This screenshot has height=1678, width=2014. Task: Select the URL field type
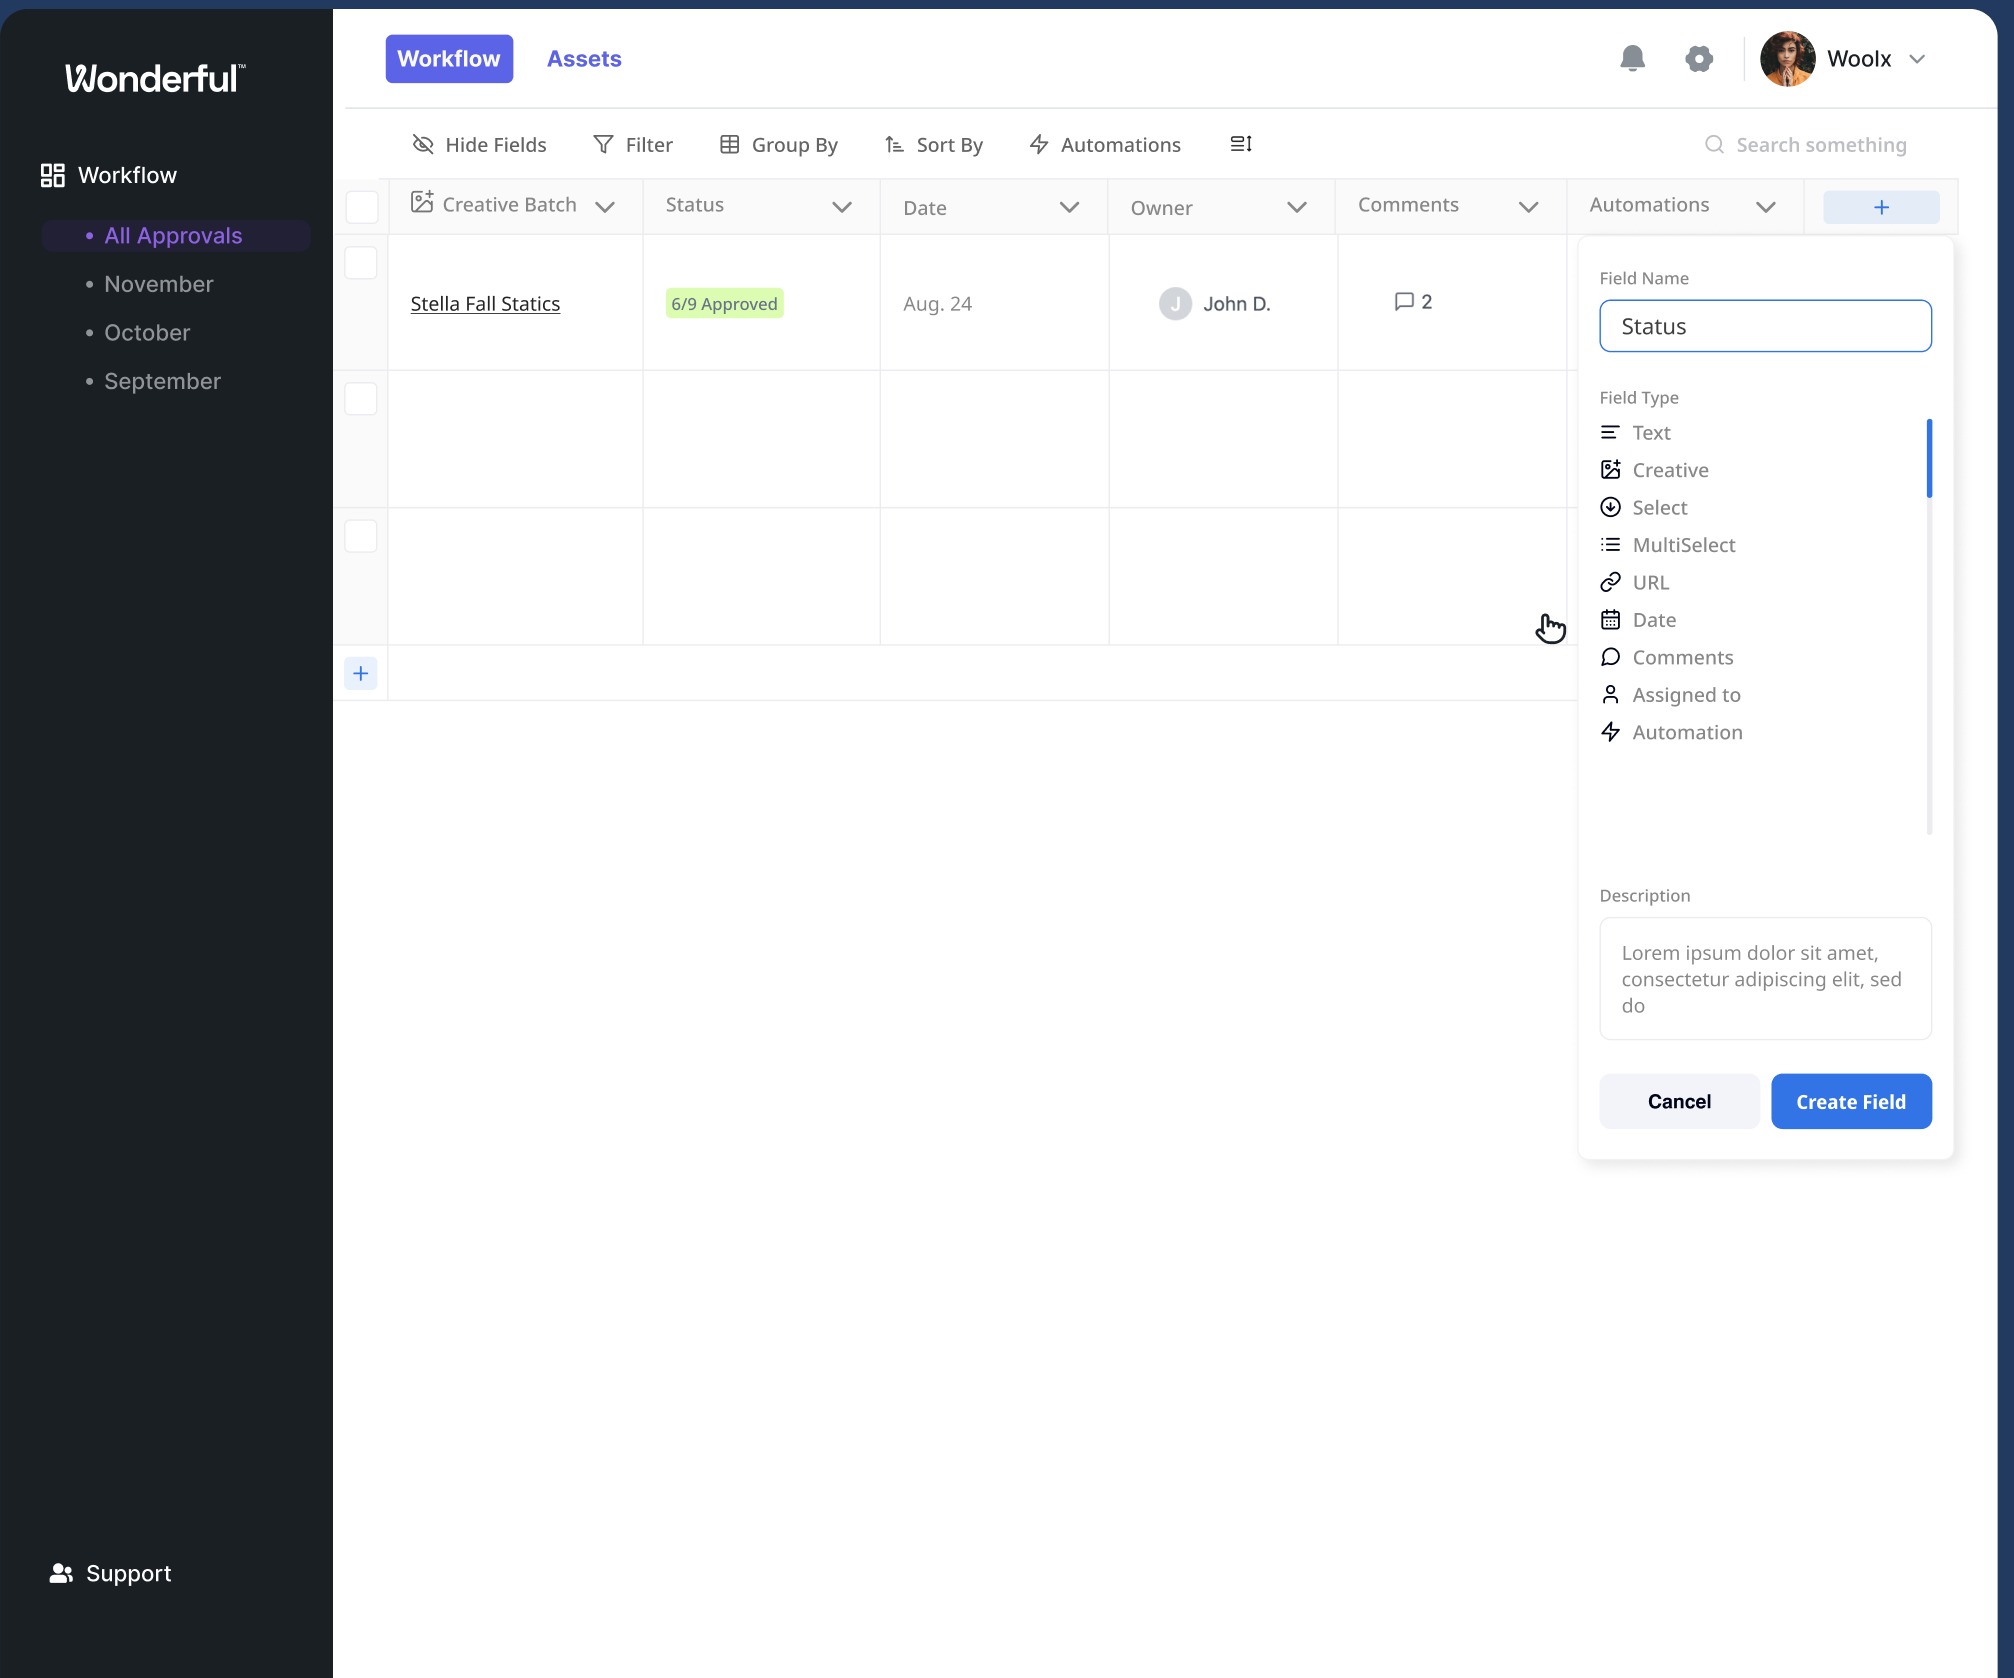point(1650,583)
